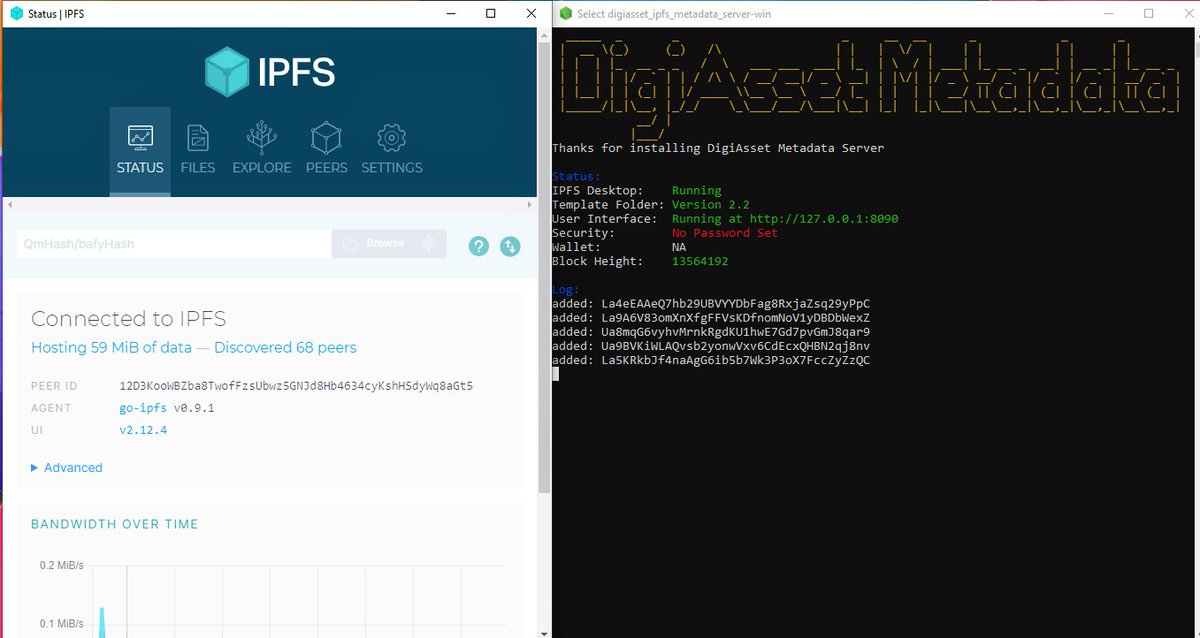
Task: Click the log line ending Zsq29yPpC
Action: tap(711, 303)
